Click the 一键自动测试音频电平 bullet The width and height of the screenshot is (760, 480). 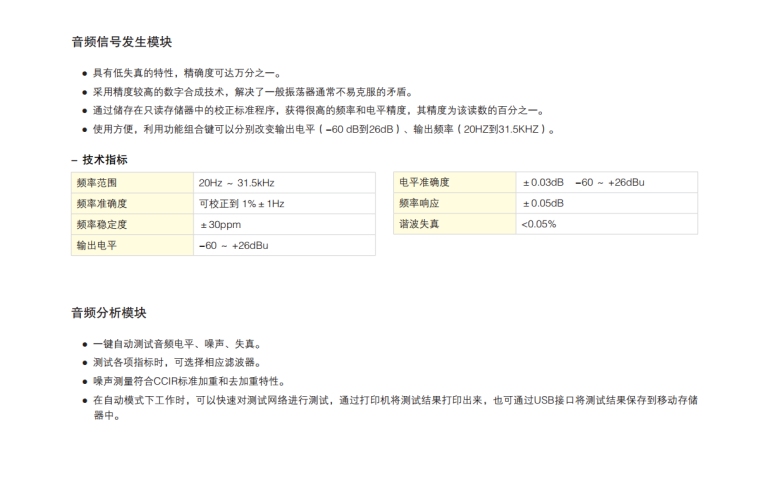click(x=175, y=344)
